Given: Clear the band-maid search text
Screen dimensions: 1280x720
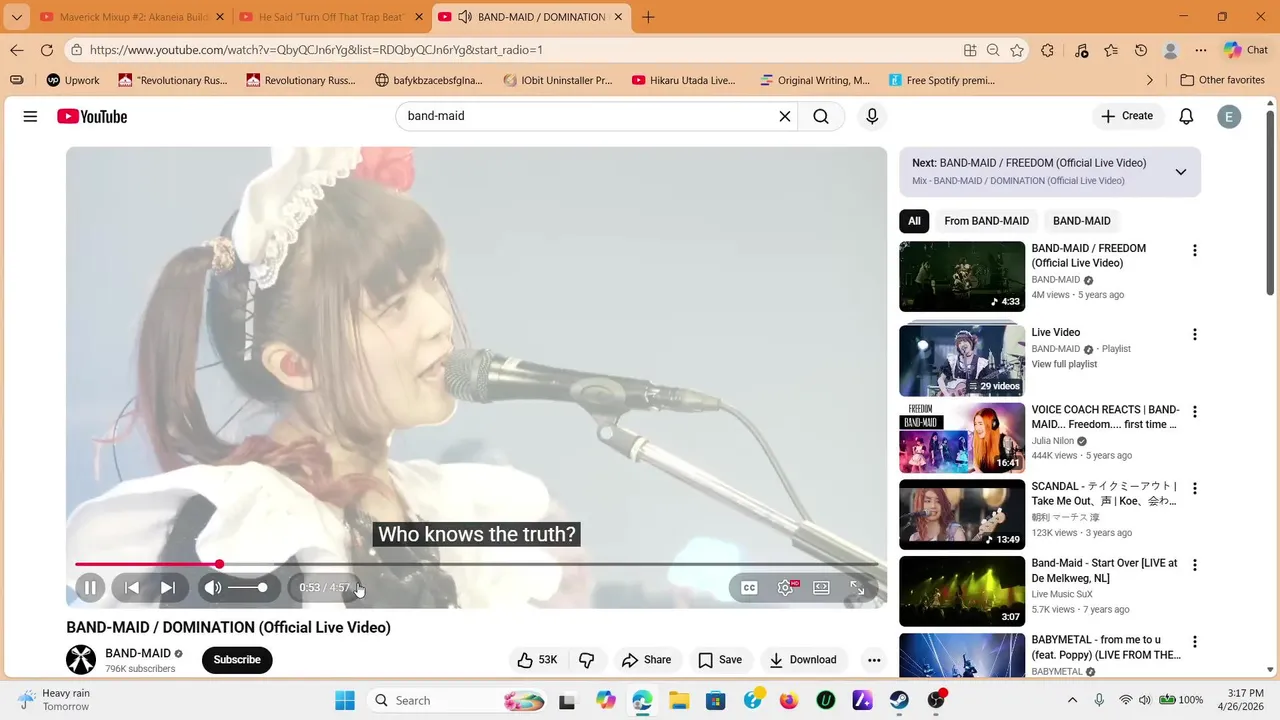Looking at the screenshot, I should pos(785,116).
